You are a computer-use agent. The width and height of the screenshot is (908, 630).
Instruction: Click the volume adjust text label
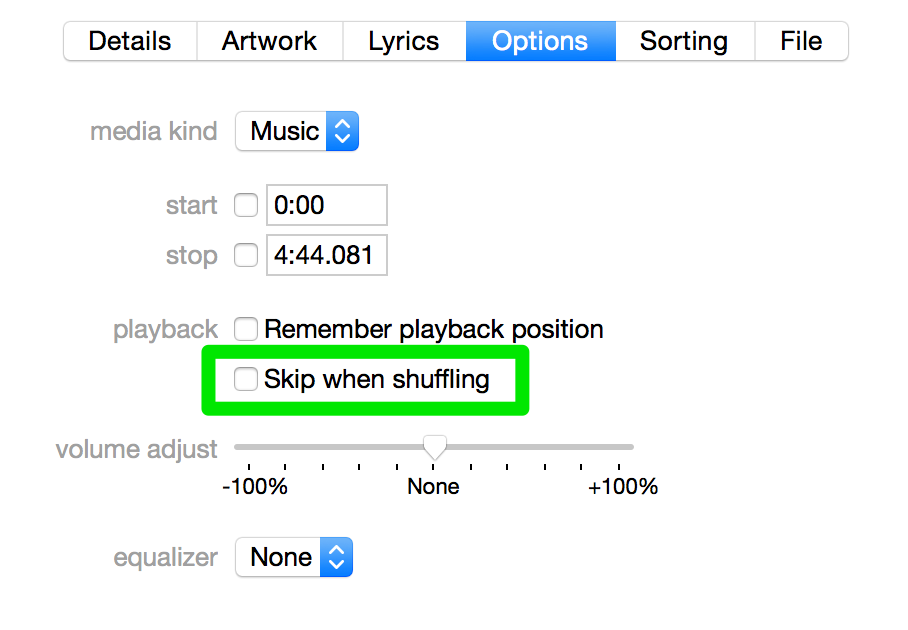coord(136,449)
